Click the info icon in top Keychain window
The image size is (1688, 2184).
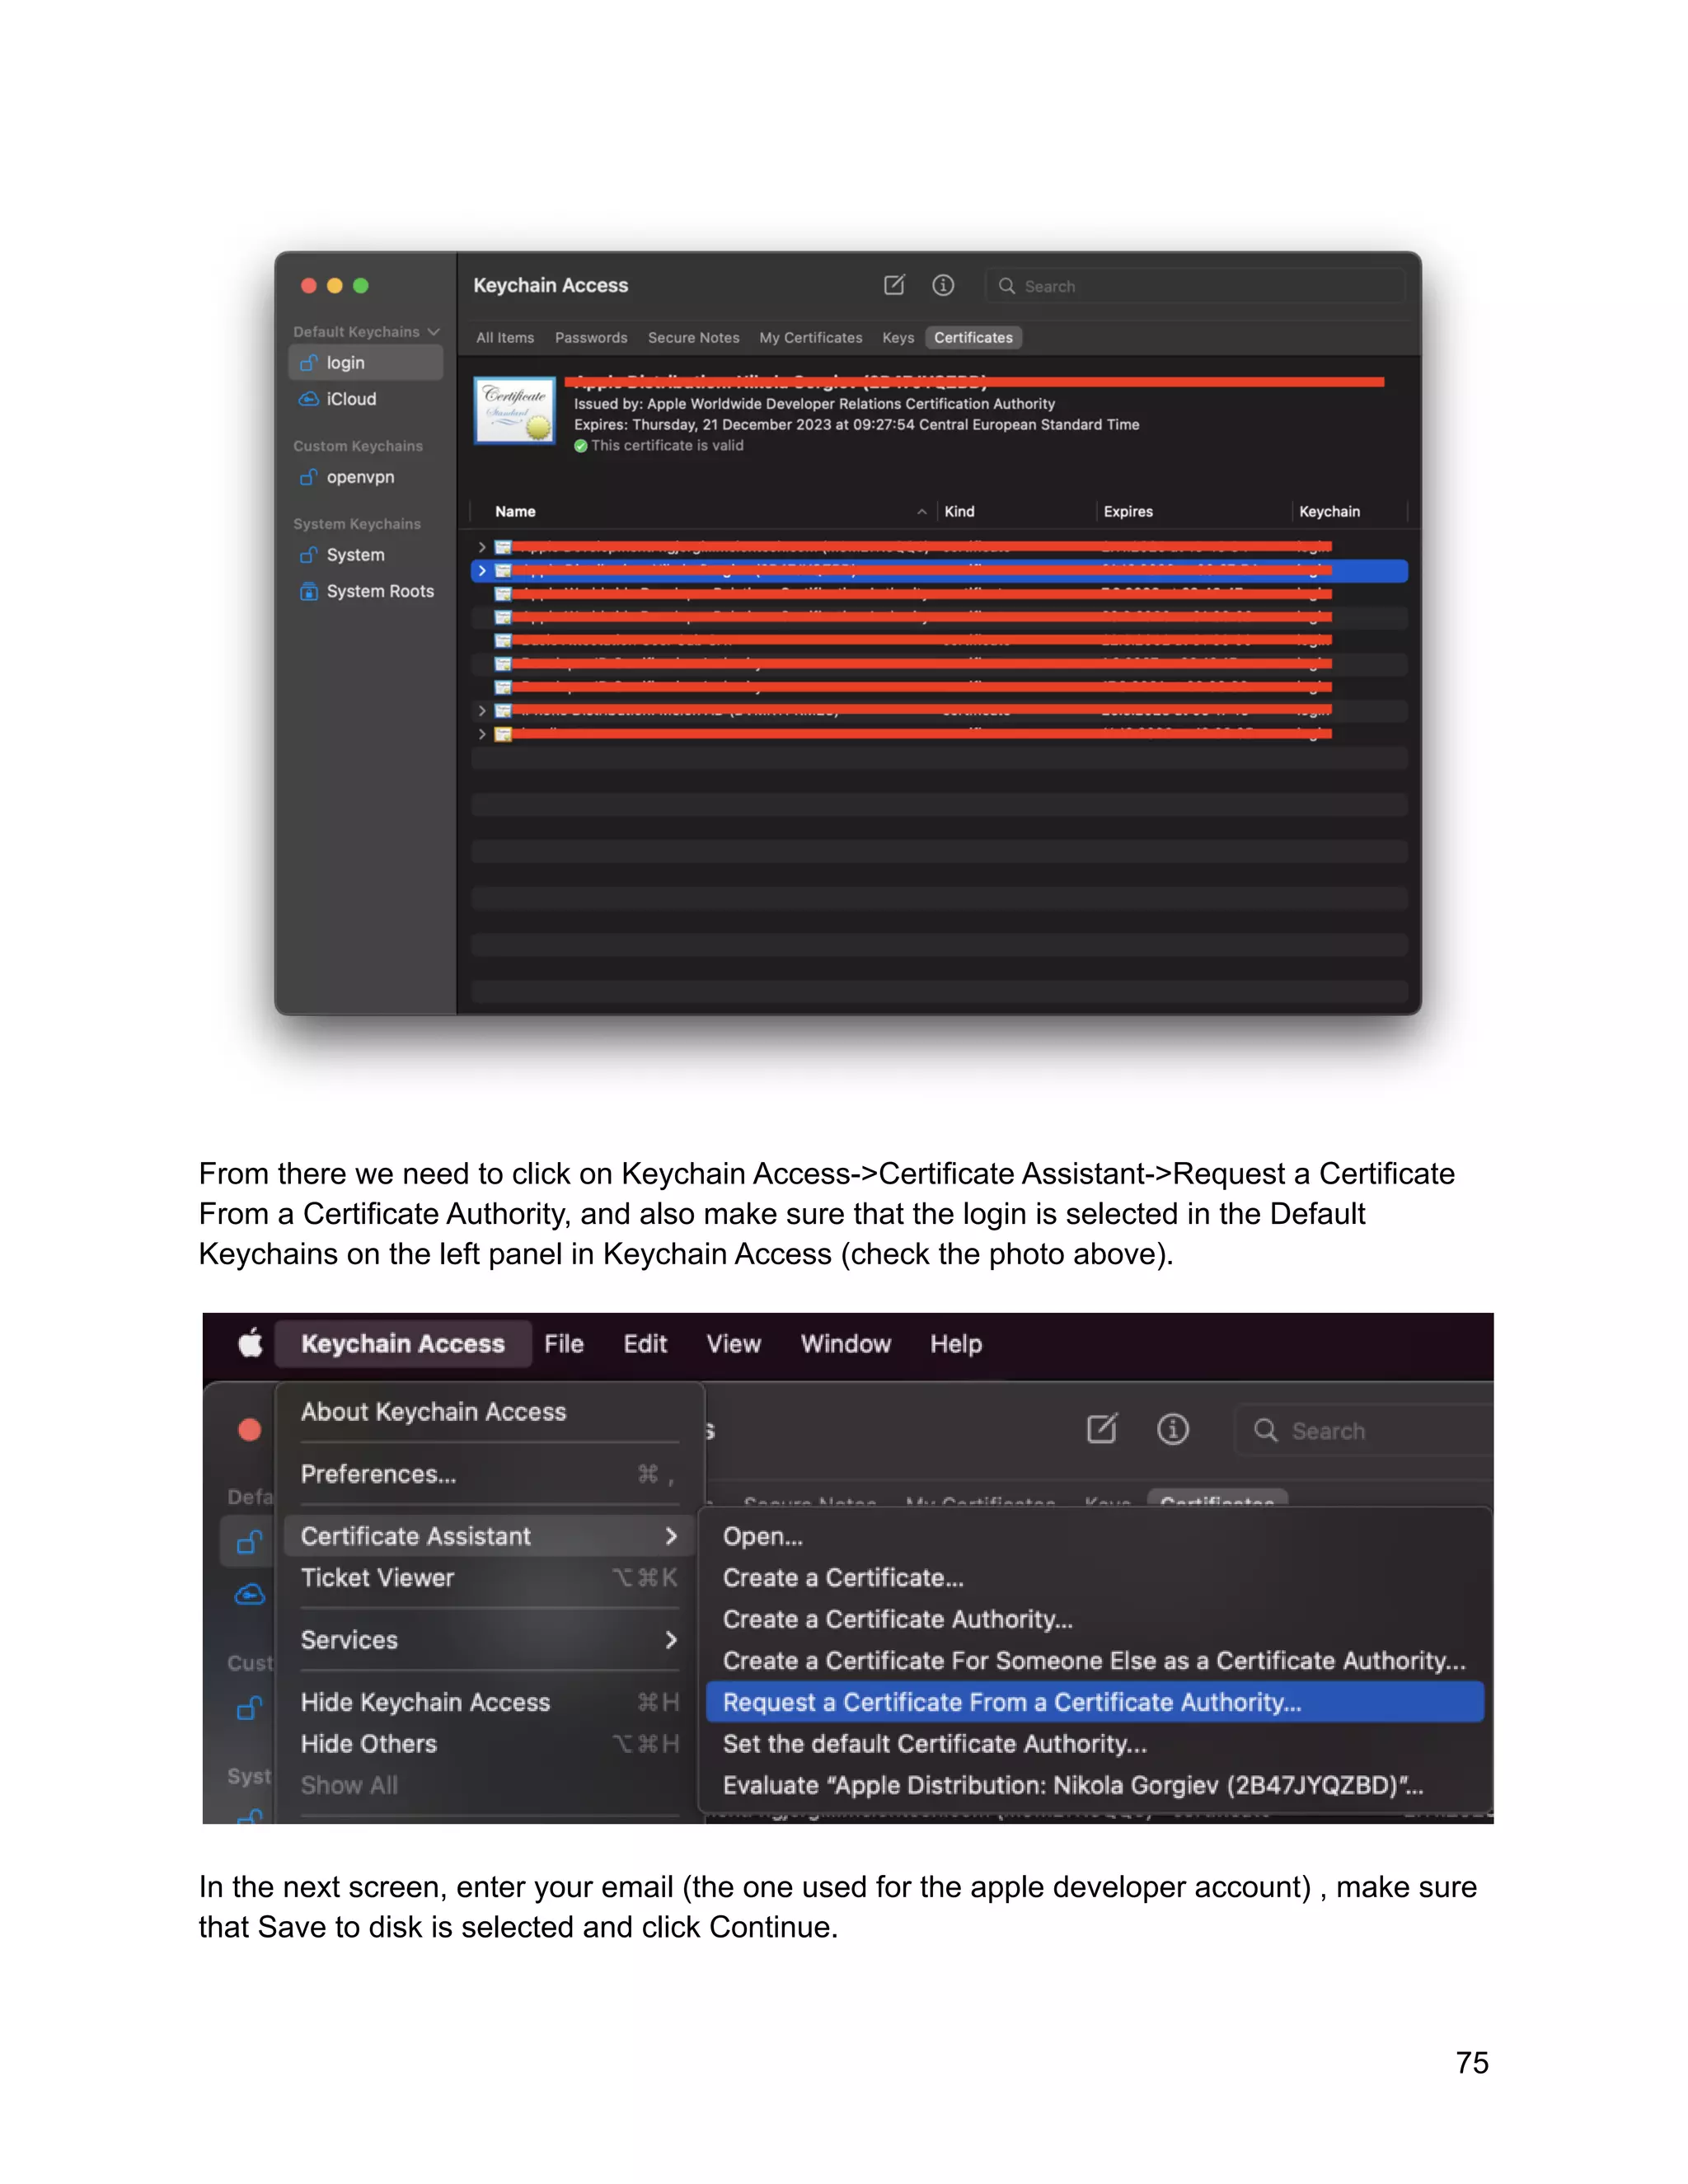[x=943, y=286]
